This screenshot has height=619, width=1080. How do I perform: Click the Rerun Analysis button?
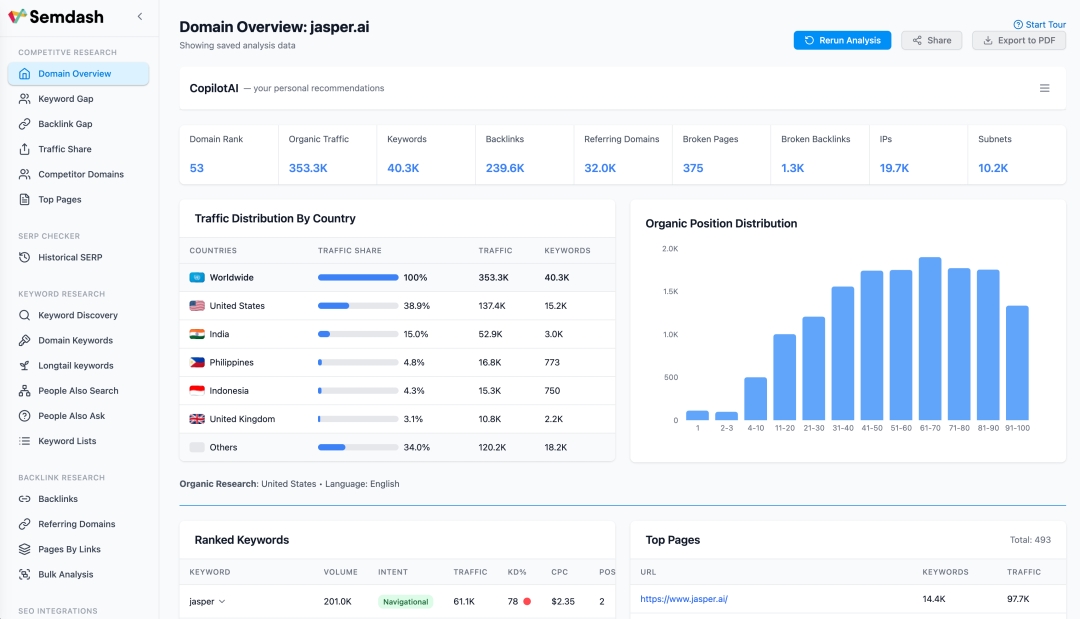tap(842, 41)
